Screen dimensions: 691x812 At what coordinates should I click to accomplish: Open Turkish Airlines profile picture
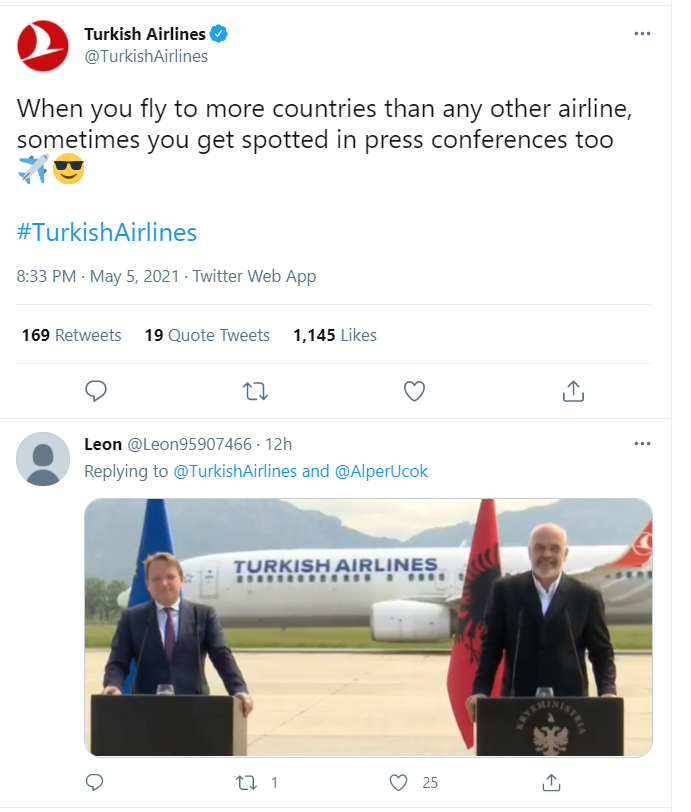[43, 45]
